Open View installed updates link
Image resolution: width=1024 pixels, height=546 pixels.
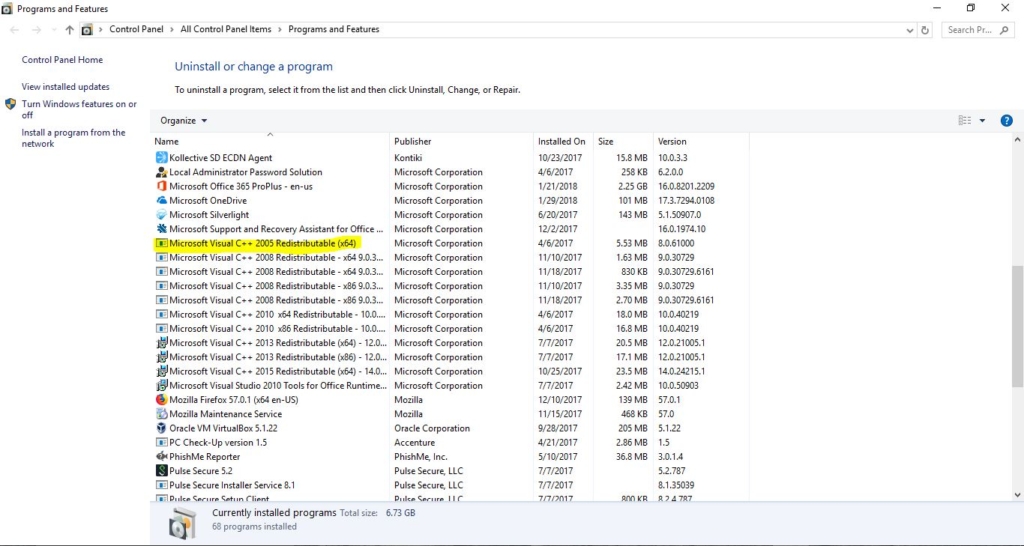[66, 87]
